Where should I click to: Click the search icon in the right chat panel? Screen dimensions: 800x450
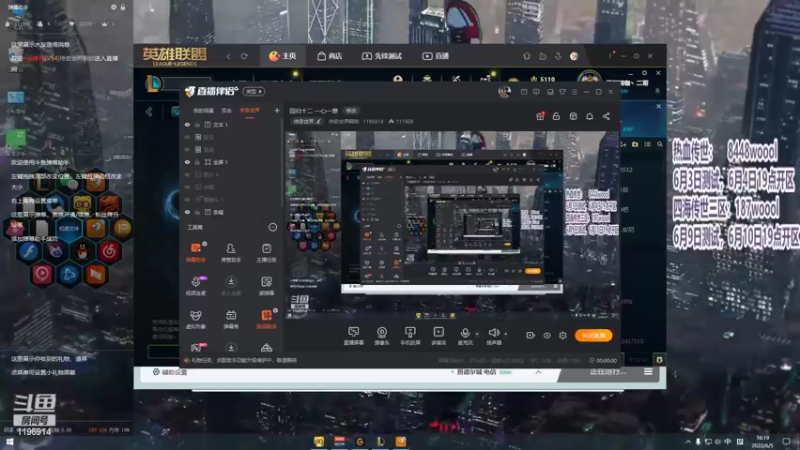(x=660, y=144)
